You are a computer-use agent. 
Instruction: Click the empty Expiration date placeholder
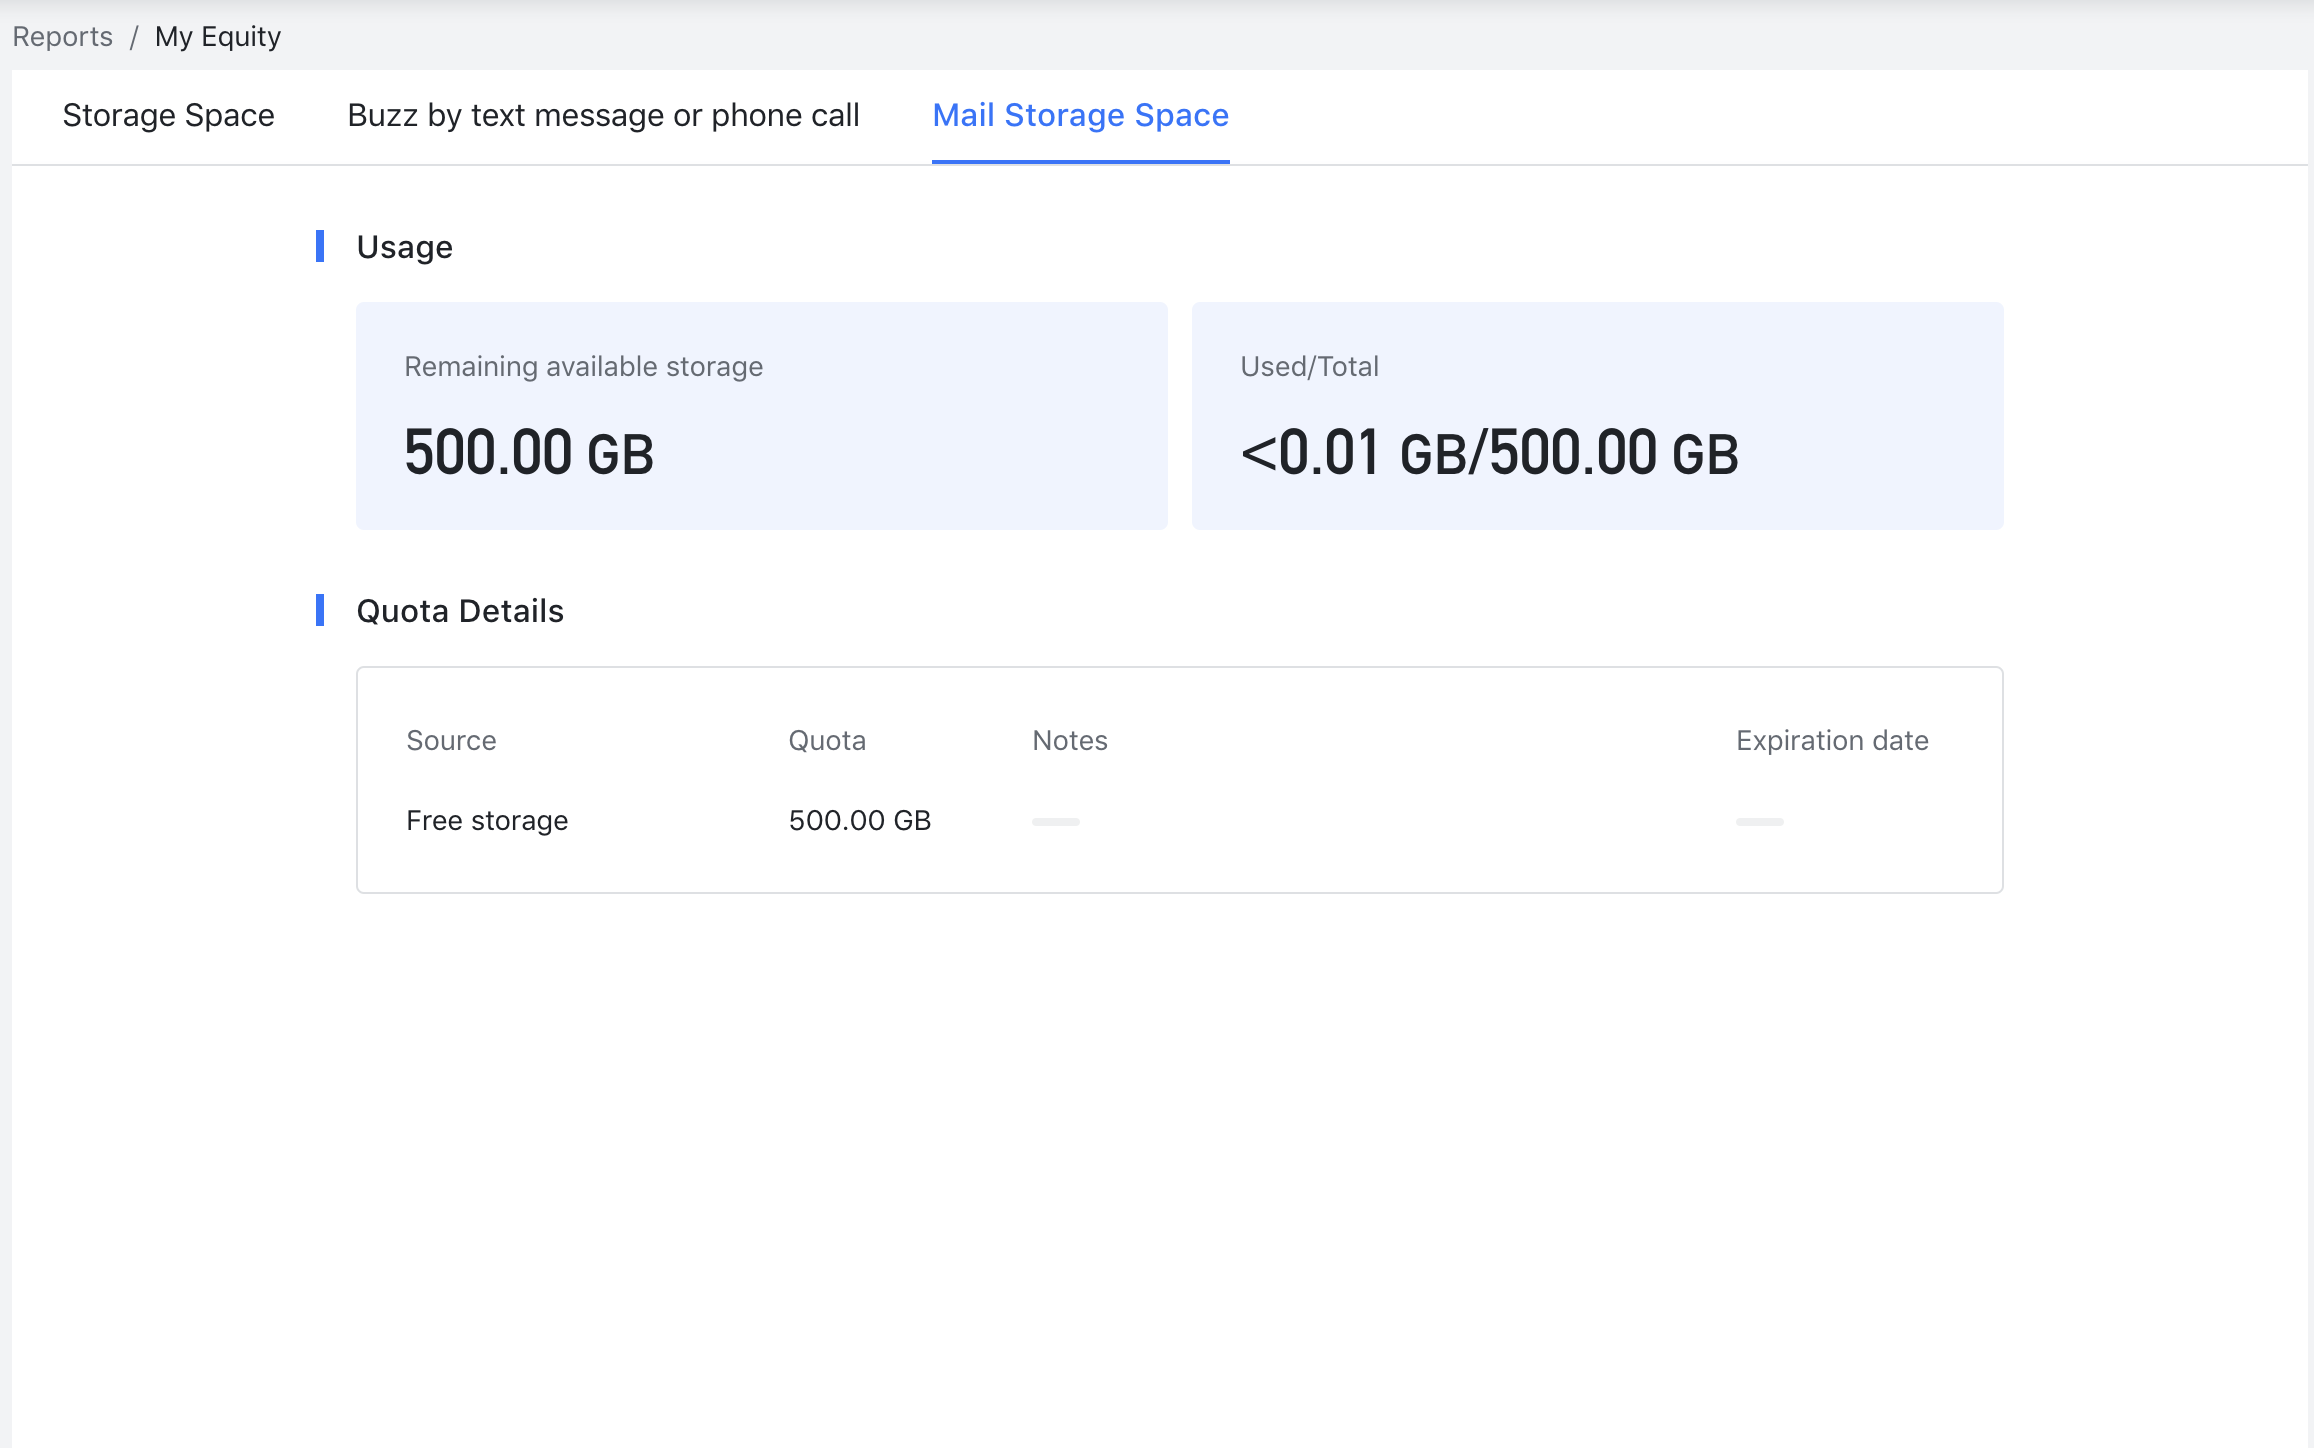(x=1760, y=822)
